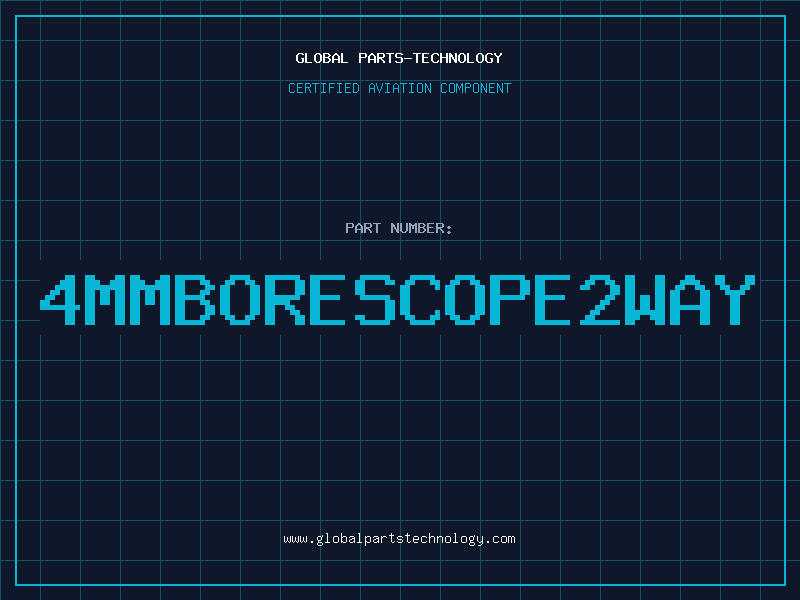This screenshot has width=800, height=600.
Task: Select the CERTIFIED AVIATION COMPONENT subtitle
Action: pyautogui.click(x=399, y=88)
